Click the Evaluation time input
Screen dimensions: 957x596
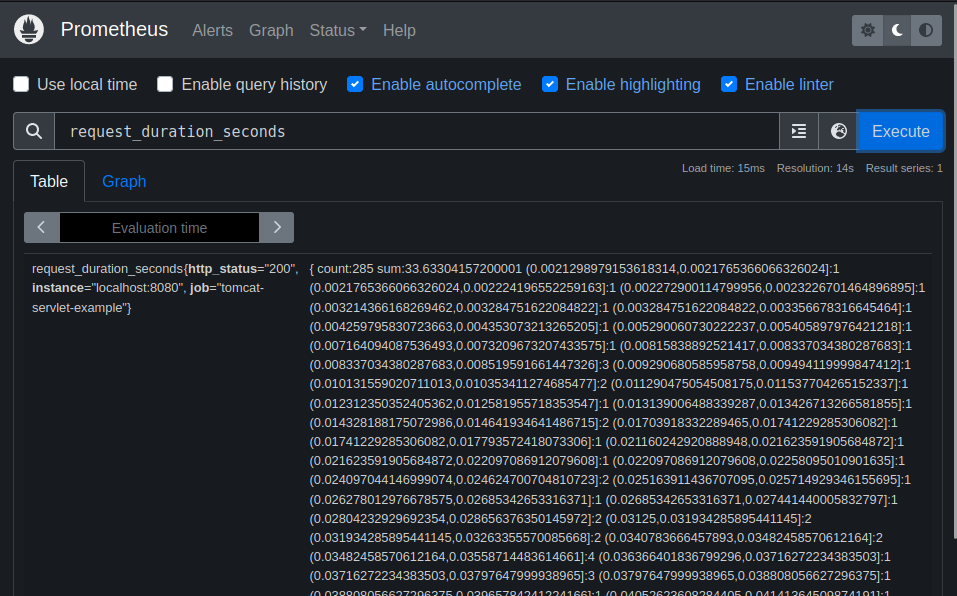[159, 228]
